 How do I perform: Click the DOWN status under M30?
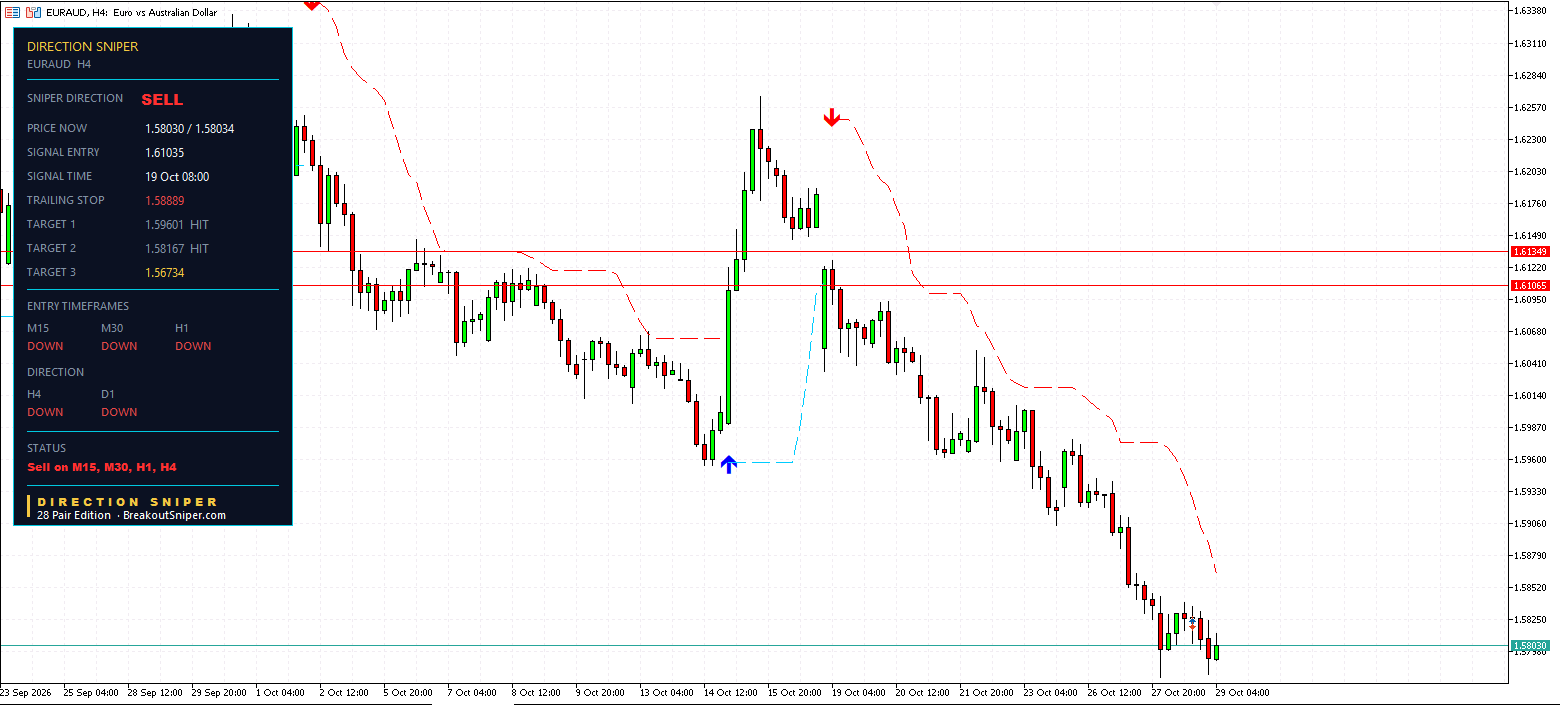(119, 347)
